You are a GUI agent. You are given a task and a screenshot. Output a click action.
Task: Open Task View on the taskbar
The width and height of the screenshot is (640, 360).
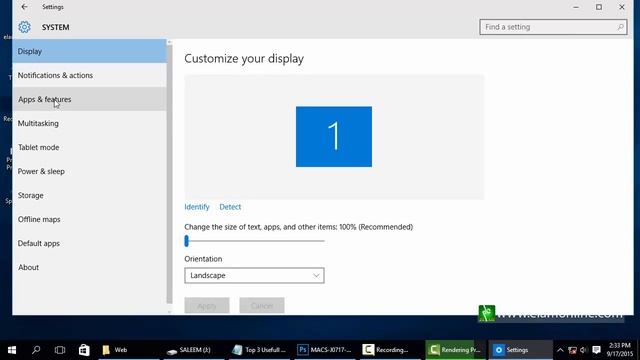coord(60,350)
